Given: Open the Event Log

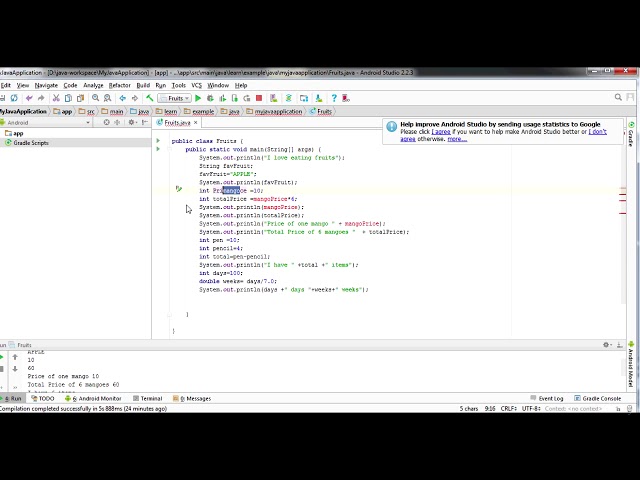Looking at the screenshot, I should [547, 398].
